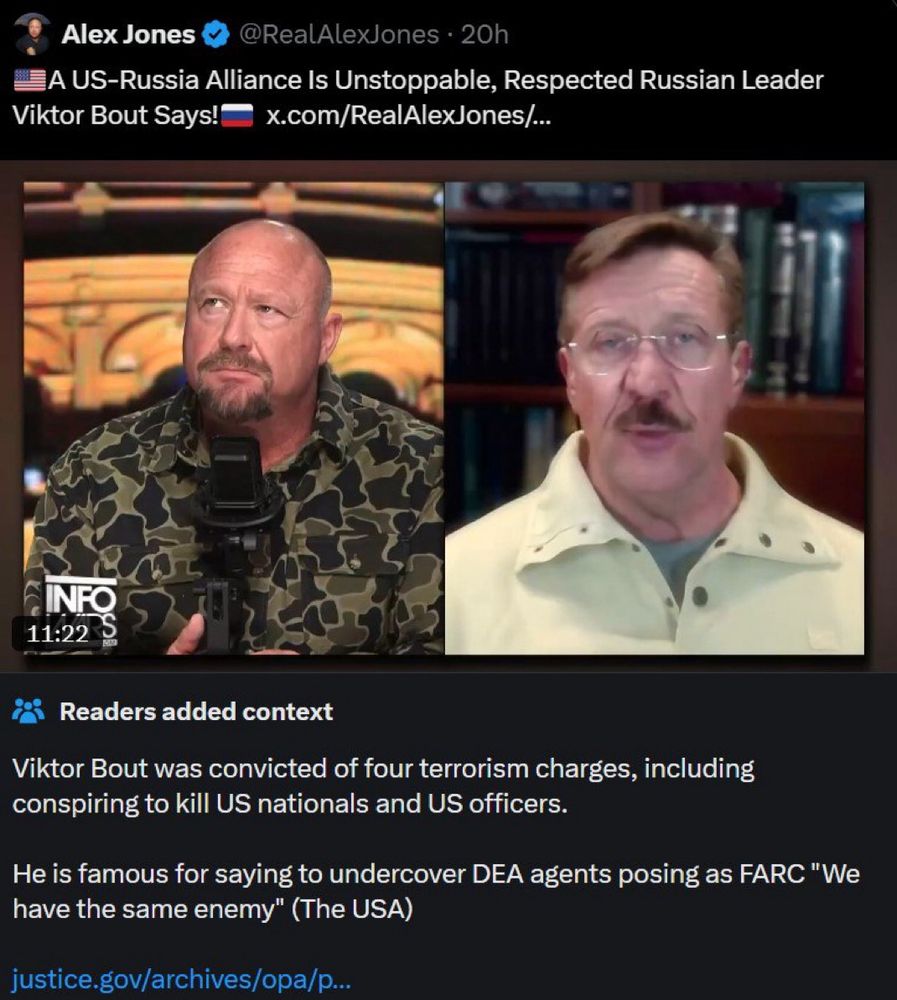
Task: Click the 11:22 video duration badge
Action: click(57, 633)
